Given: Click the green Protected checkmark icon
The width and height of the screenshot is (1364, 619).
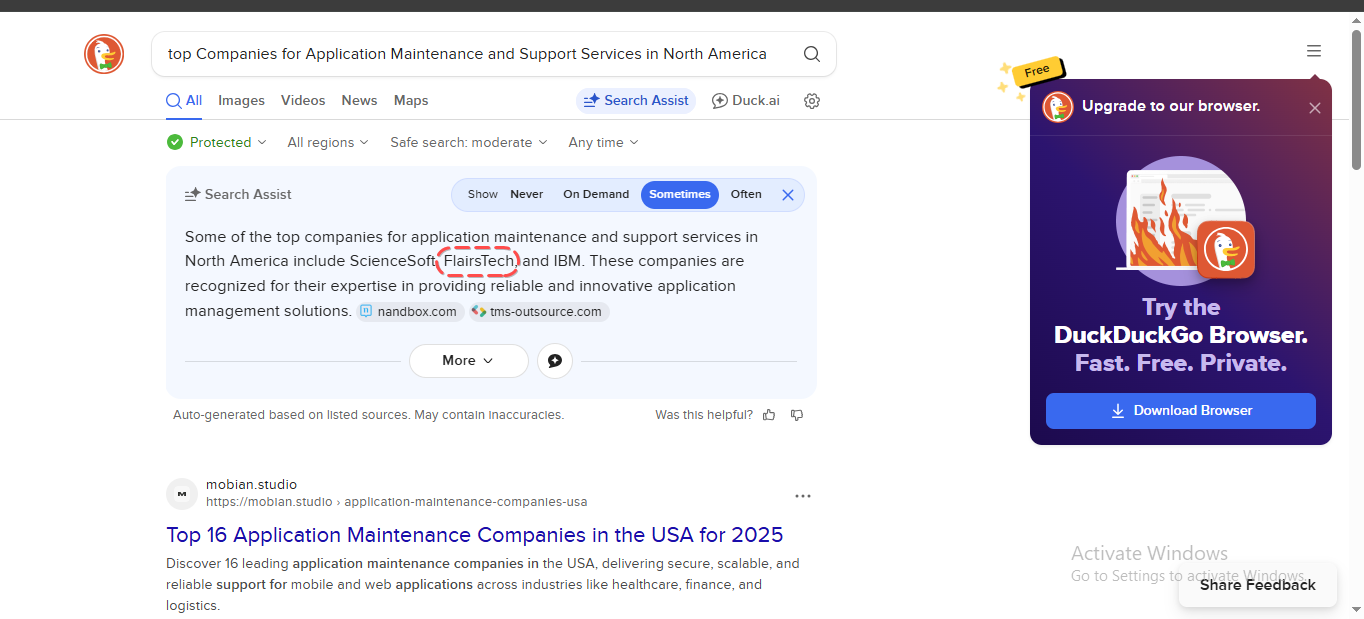Looking at the screenshot, I should [175, 142].
